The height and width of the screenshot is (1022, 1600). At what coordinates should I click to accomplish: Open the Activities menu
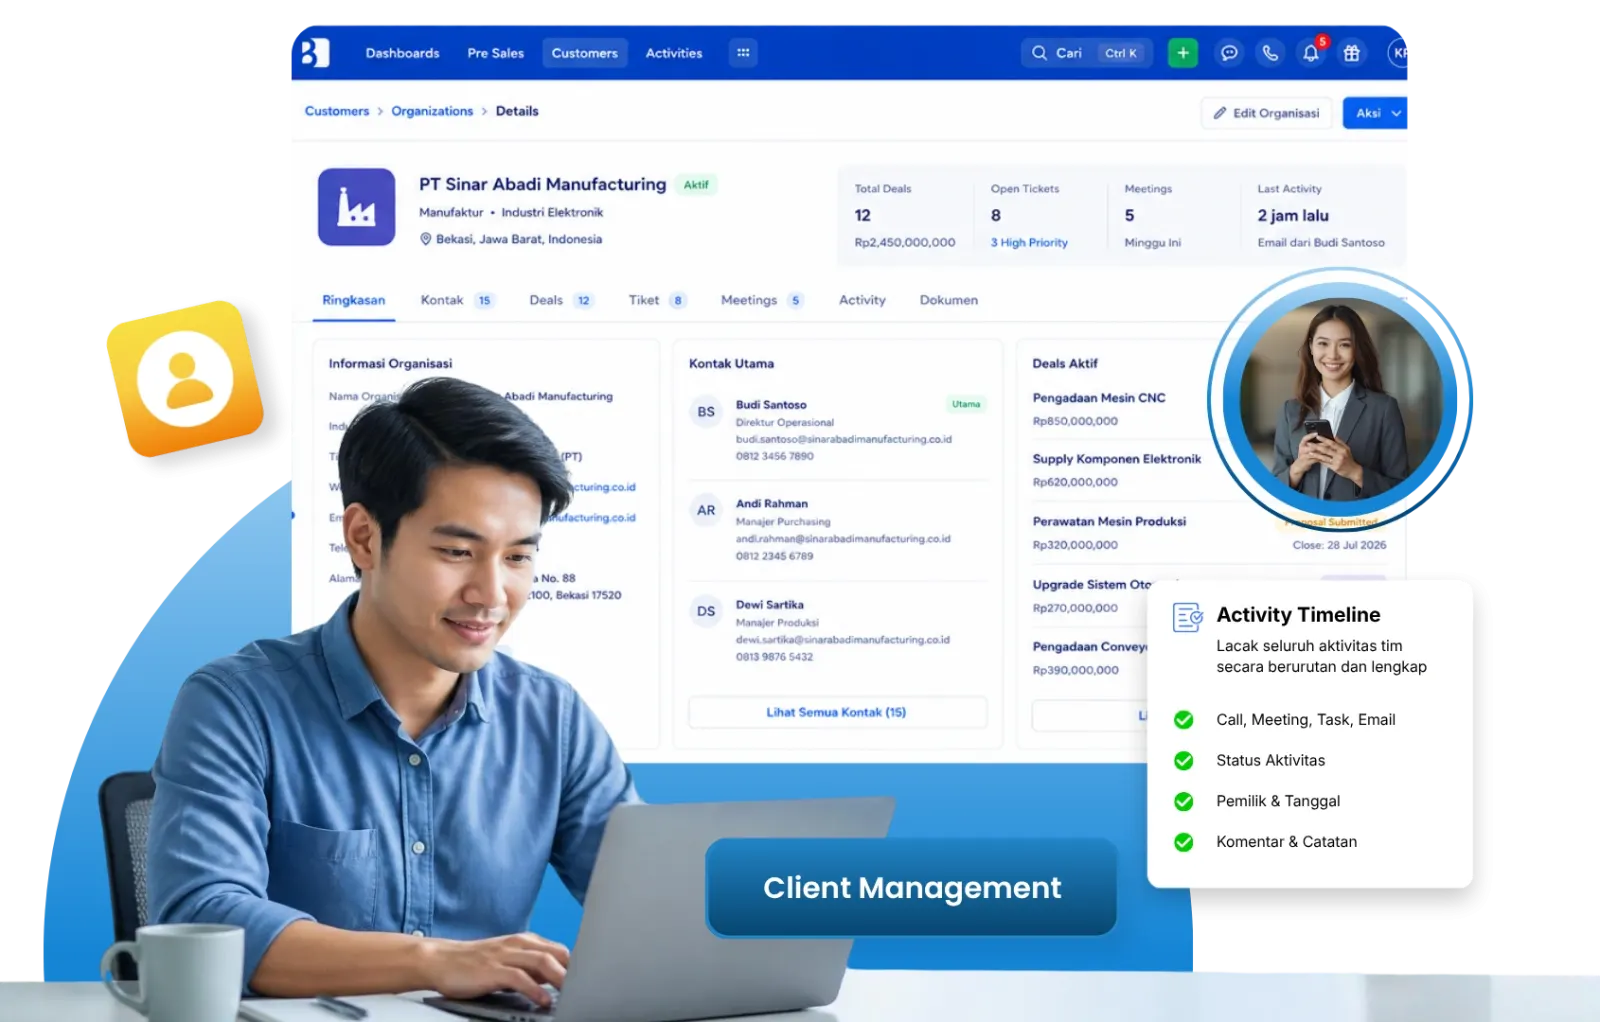[674, 53]
